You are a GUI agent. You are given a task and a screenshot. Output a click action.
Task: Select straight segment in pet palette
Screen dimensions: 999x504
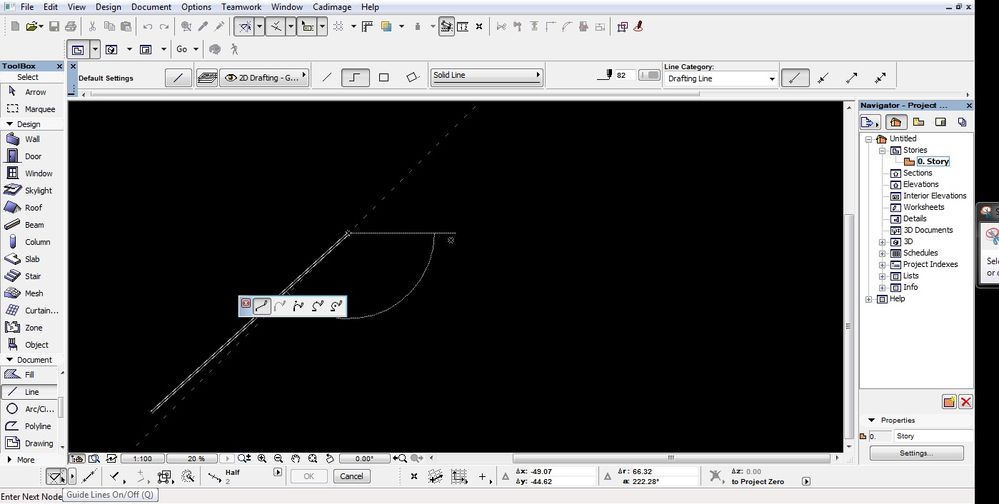(x=261, y=306)
